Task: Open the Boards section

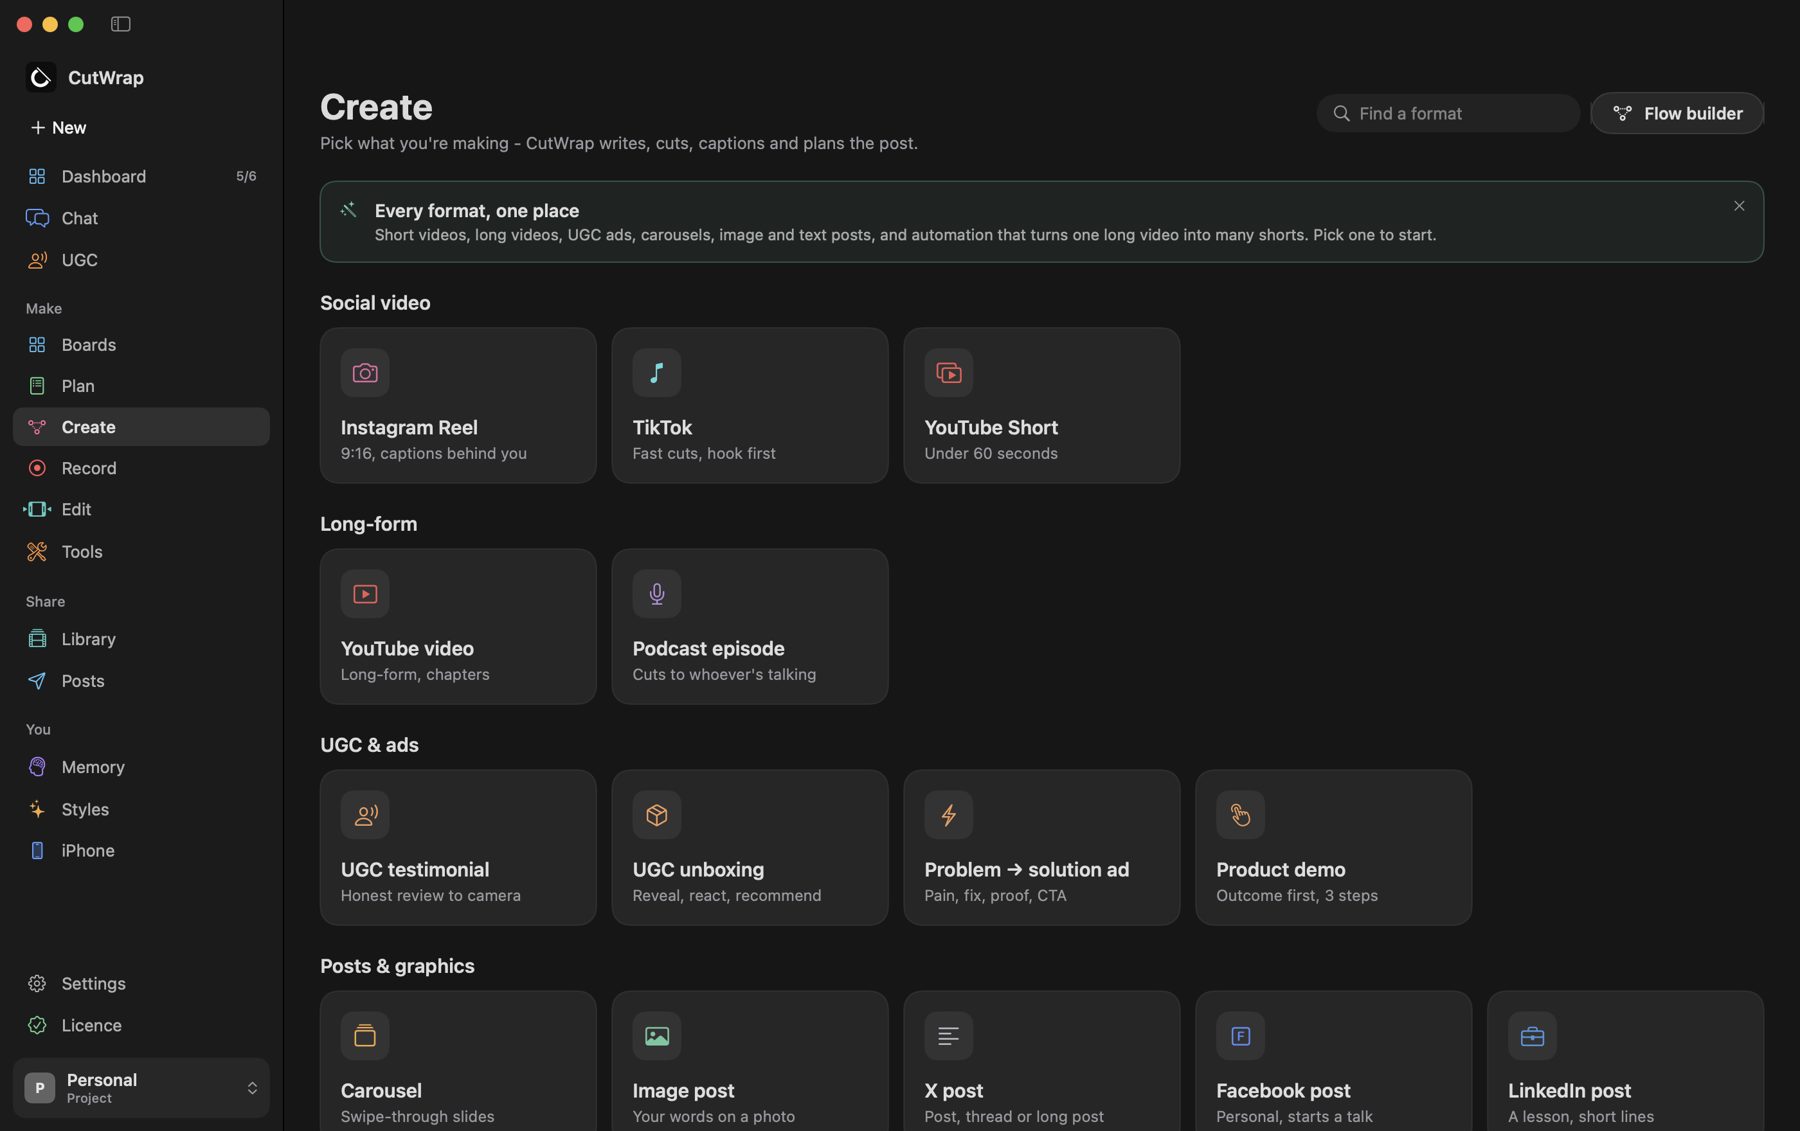Action: (141, 345)
